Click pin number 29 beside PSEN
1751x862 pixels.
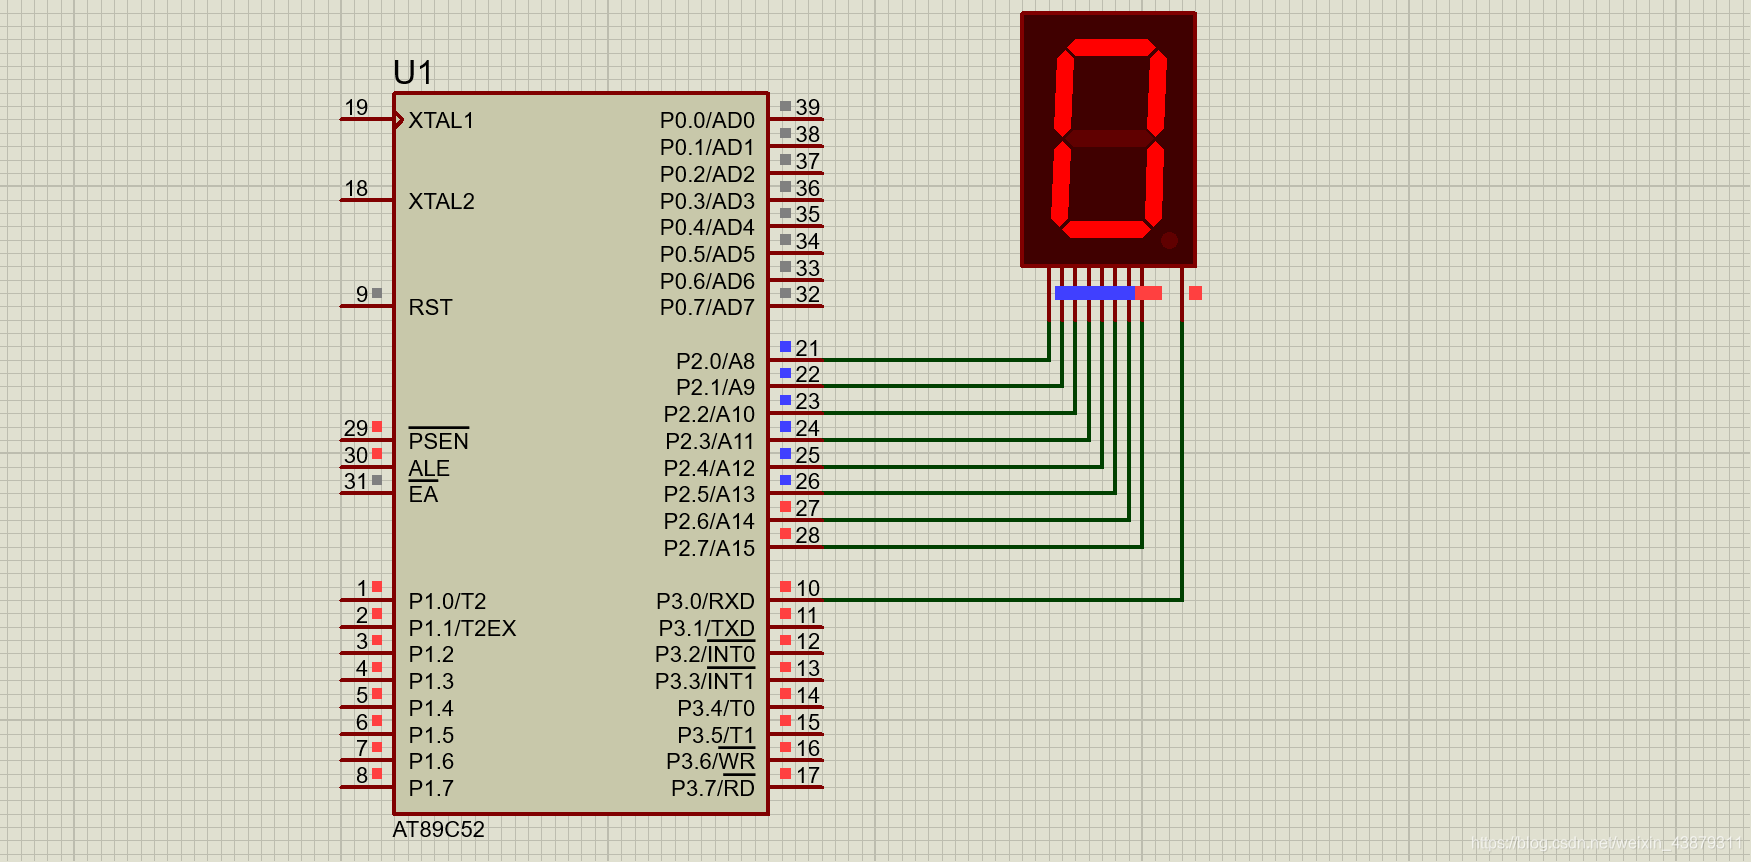(356, 428)
